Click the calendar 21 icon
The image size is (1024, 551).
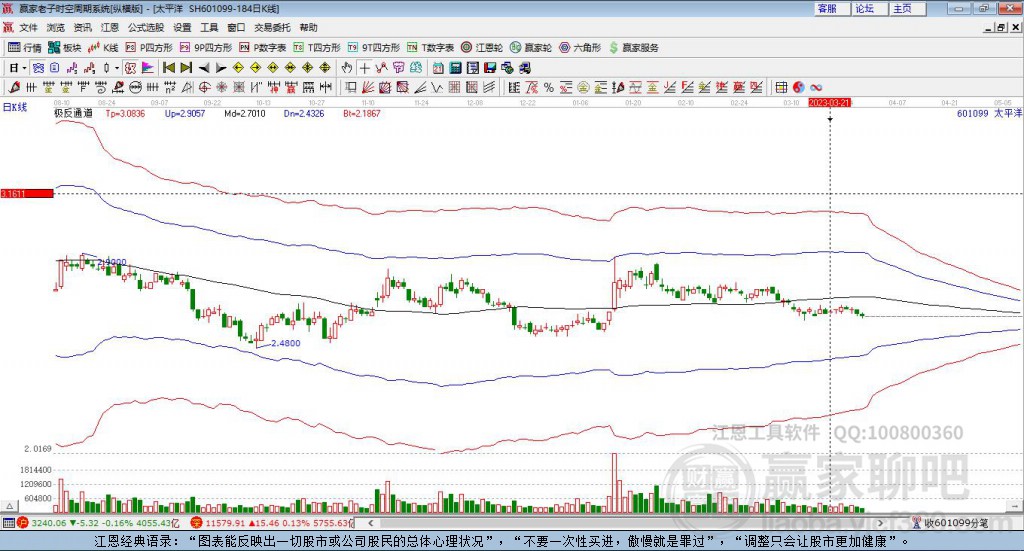coord(438,68)
